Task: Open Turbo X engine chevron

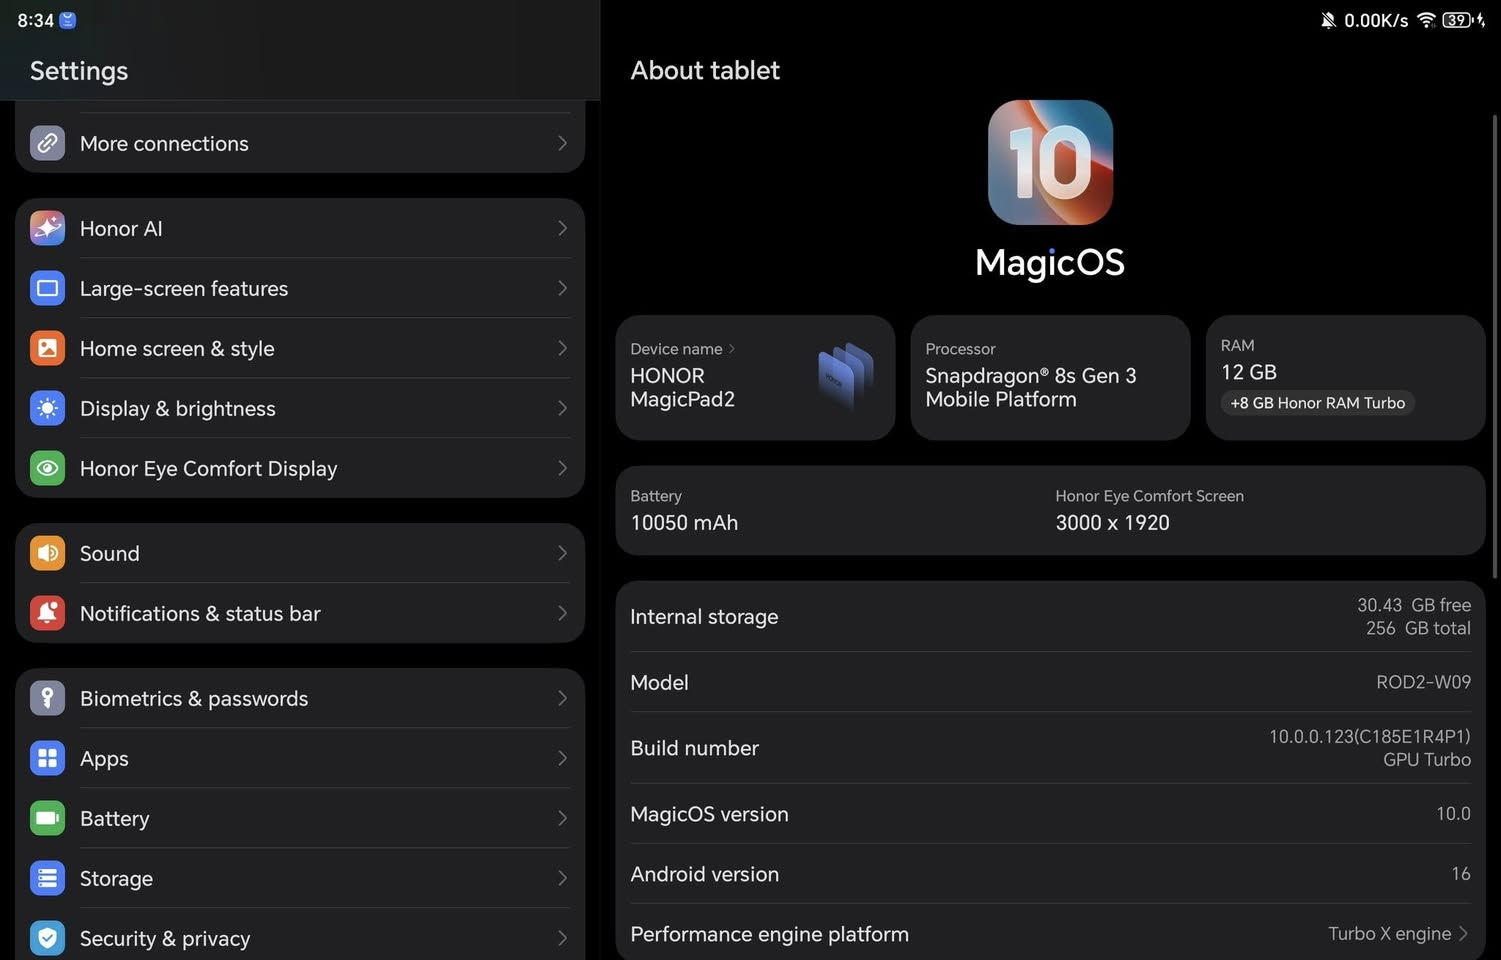Action: pyautogui.click(x=1463, y=933)
